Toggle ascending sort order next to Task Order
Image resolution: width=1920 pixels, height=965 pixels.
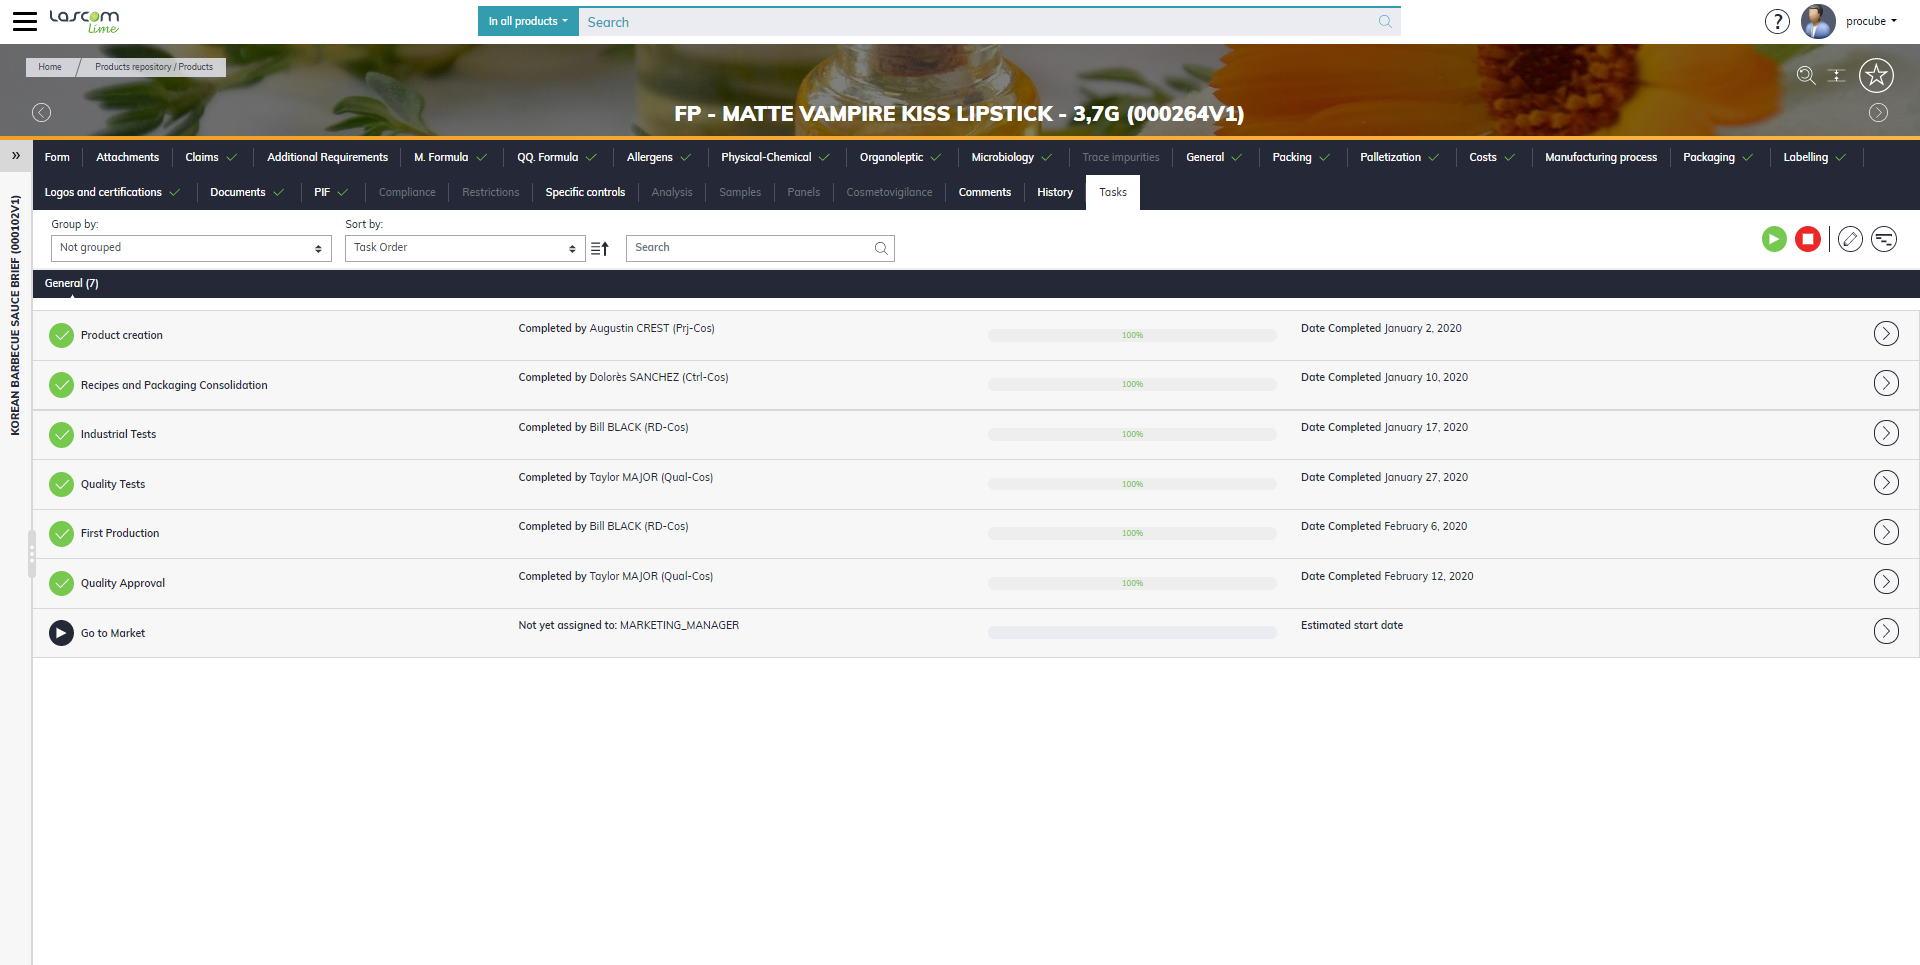point(598,248)
